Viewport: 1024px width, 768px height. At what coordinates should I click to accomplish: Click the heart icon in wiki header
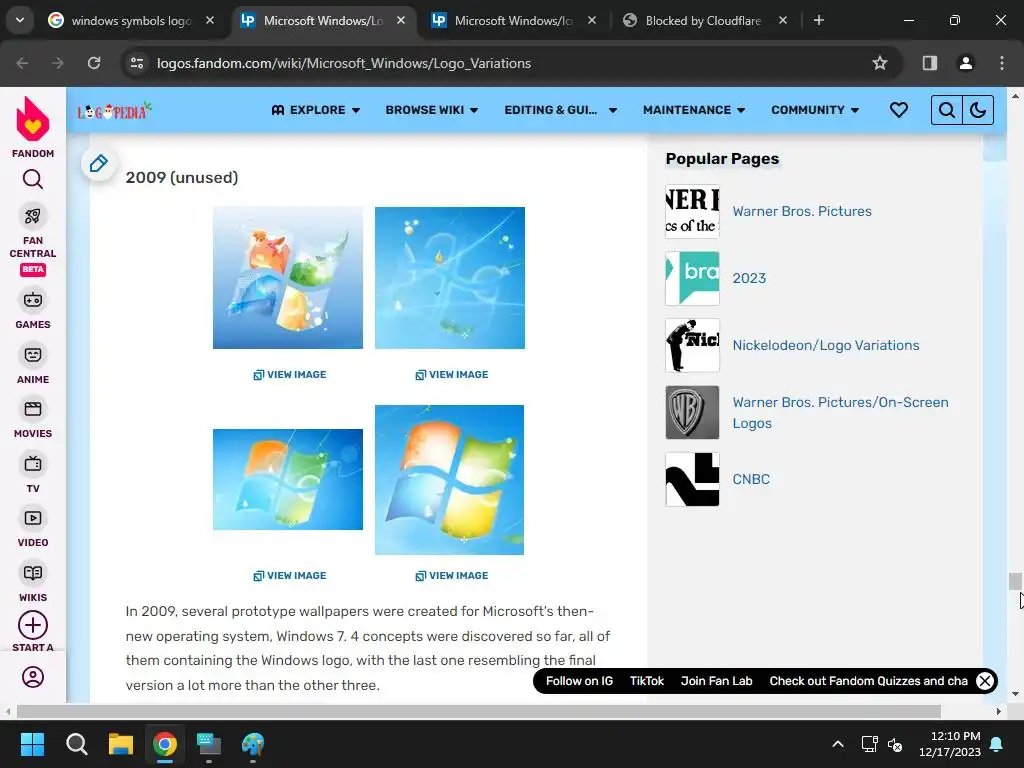[899, 110]
